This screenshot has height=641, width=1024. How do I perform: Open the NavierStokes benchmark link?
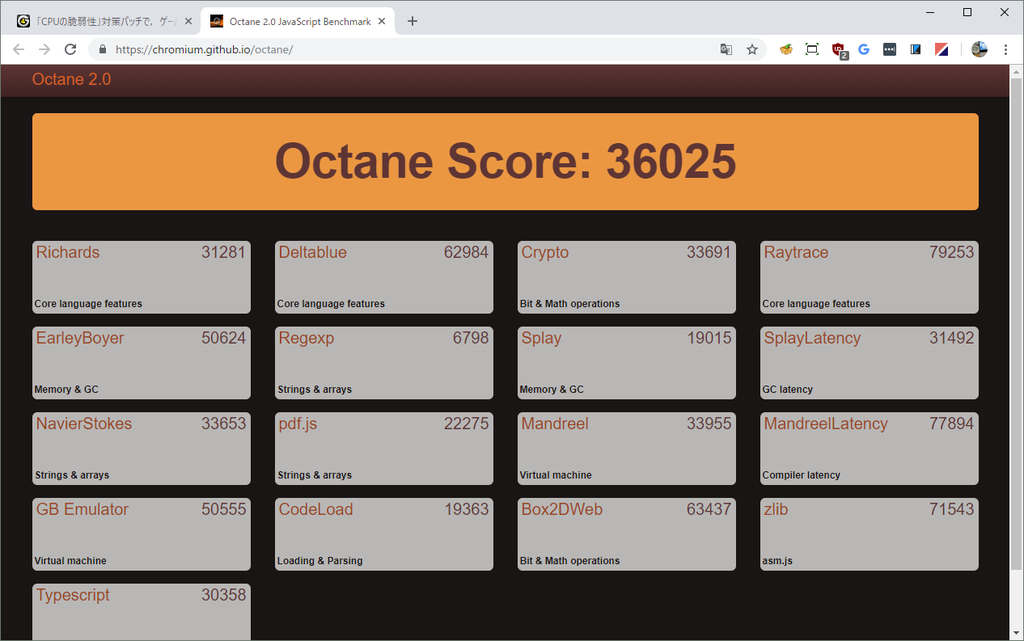[x=84, y=424]
